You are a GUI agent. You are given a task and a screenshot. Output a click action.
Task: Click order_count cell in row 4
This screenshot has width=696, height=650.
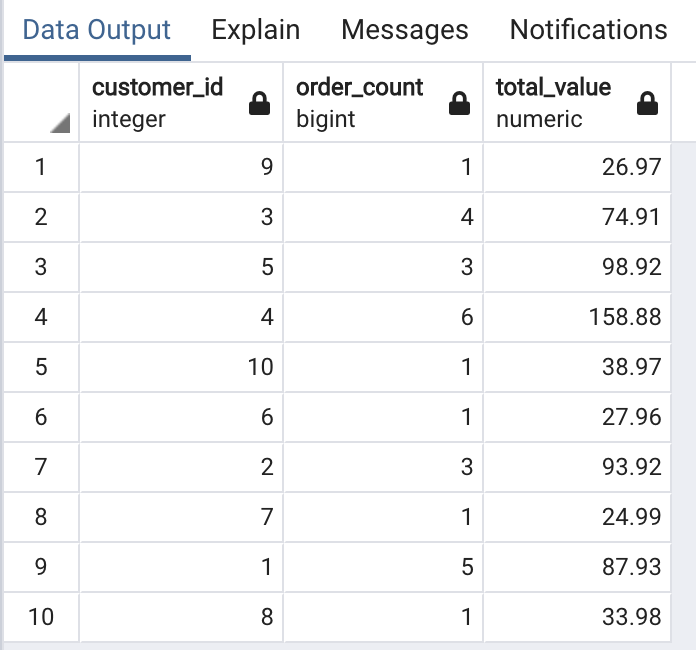(383, 317)
